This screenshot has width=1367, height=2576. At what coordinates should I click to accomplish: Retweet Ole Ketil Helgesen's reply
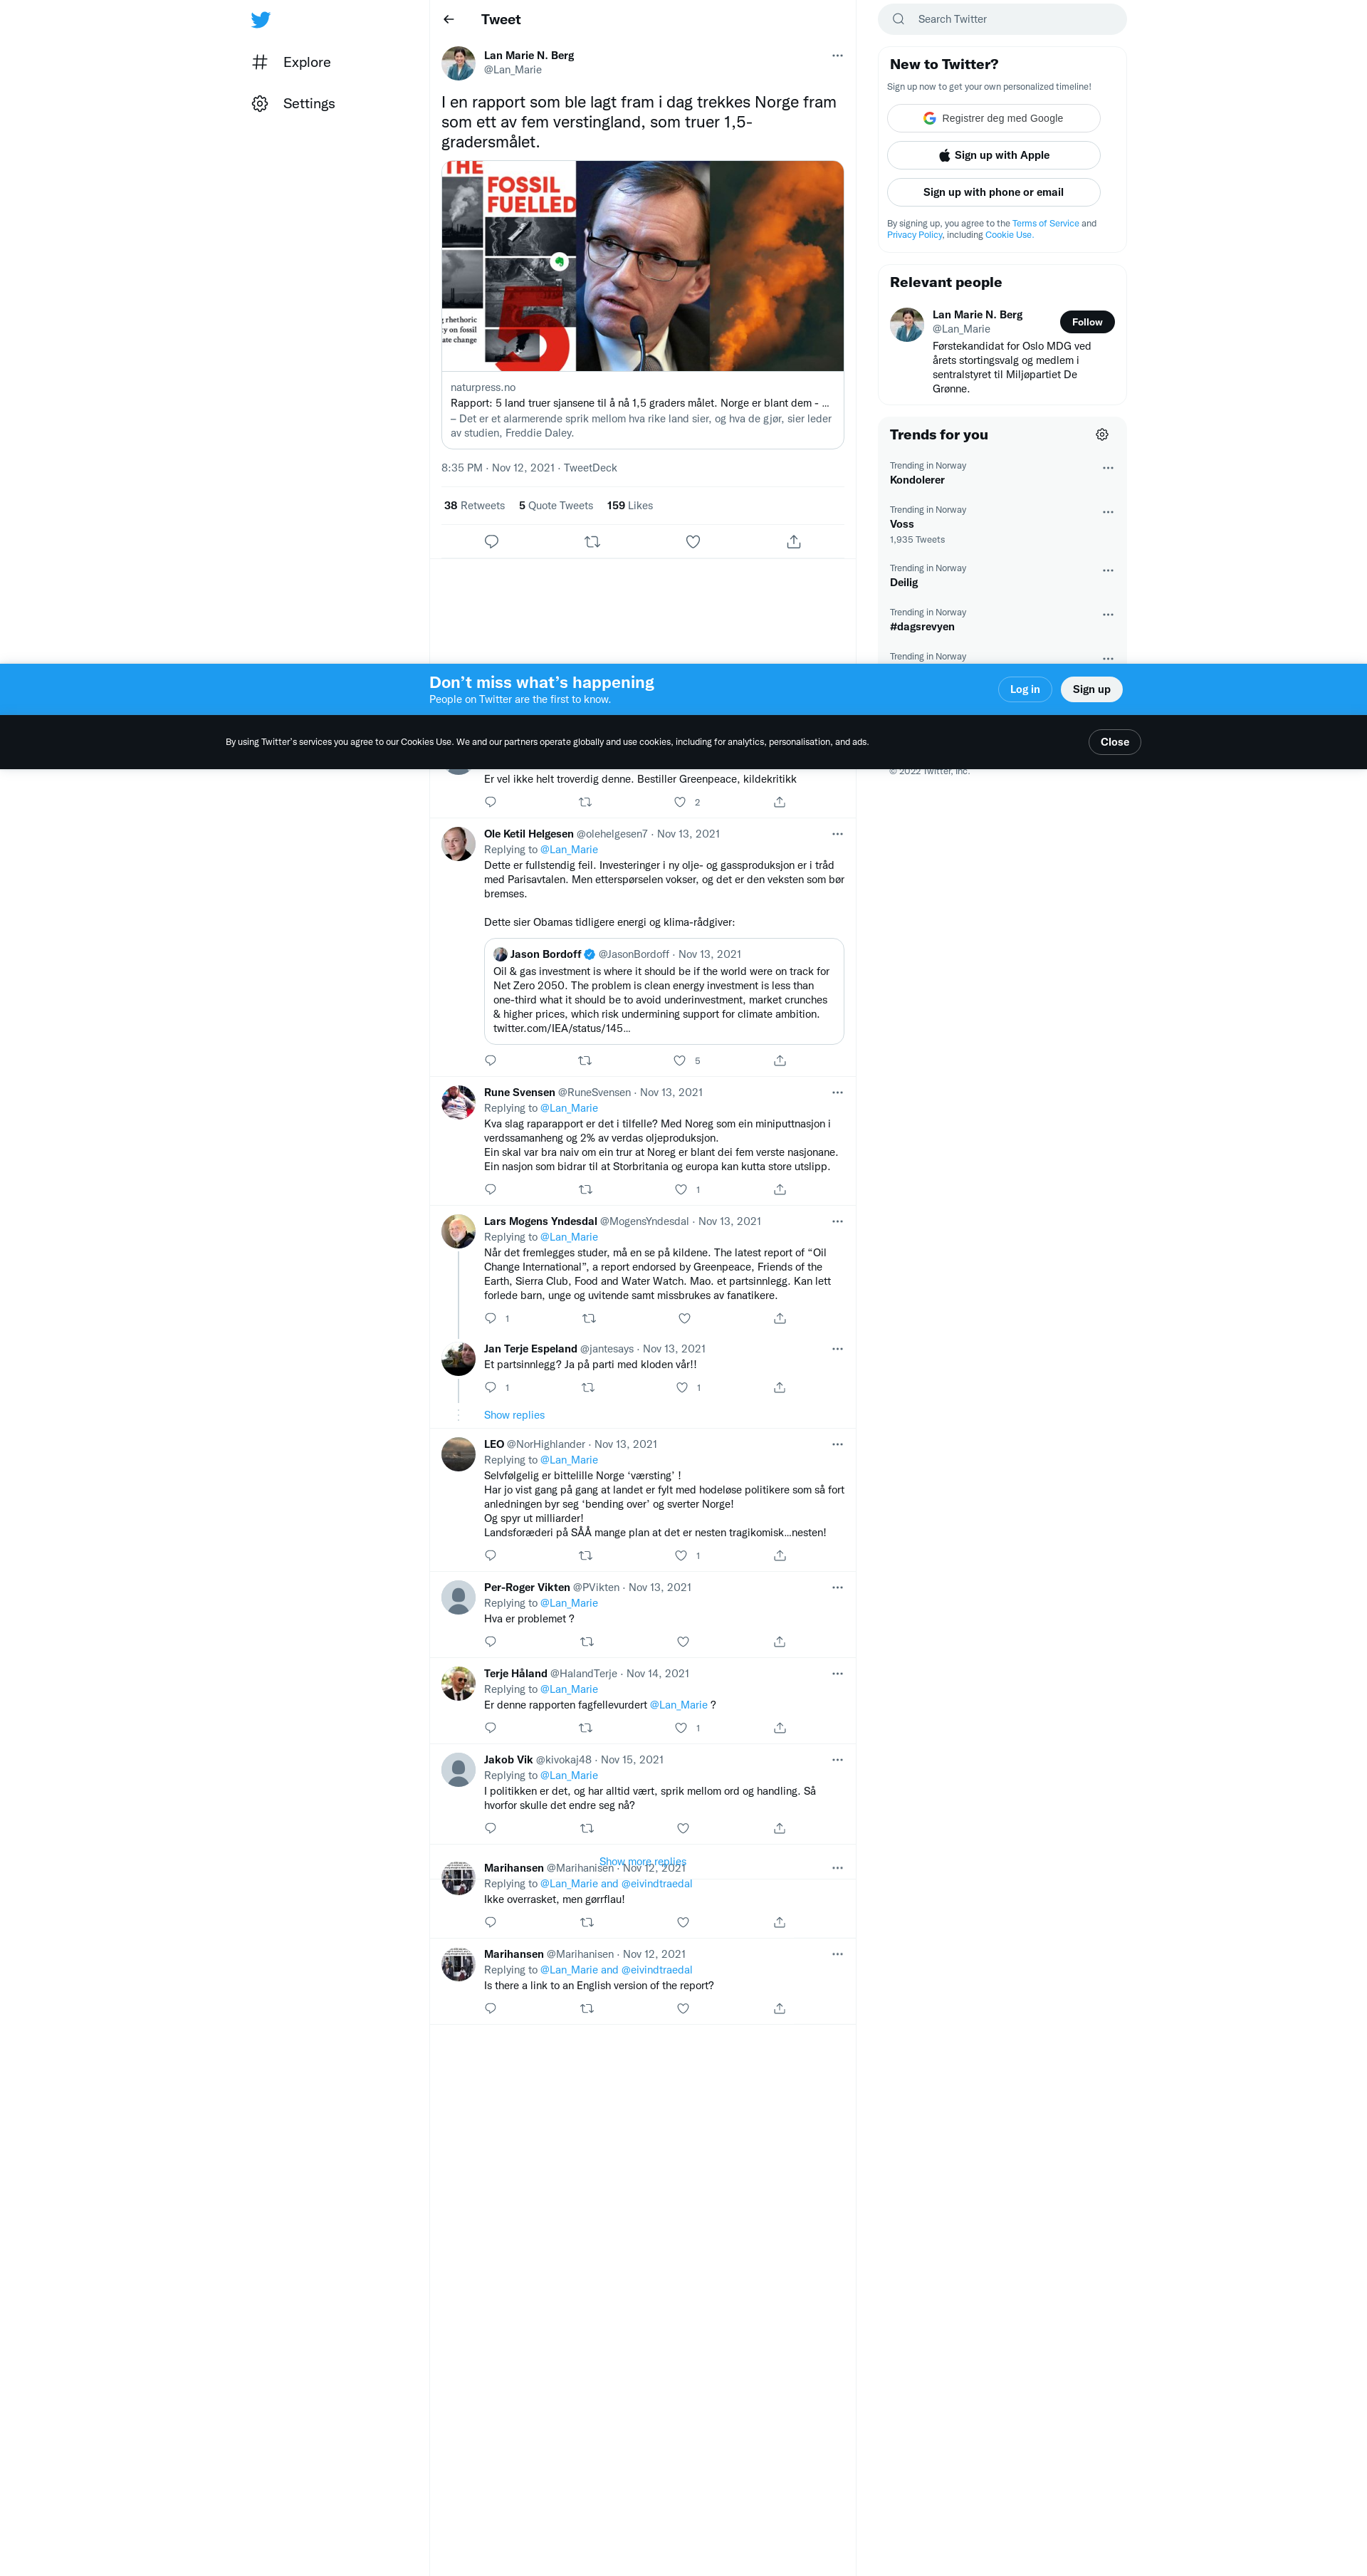pyautogui.click(x=585, y=1061)
